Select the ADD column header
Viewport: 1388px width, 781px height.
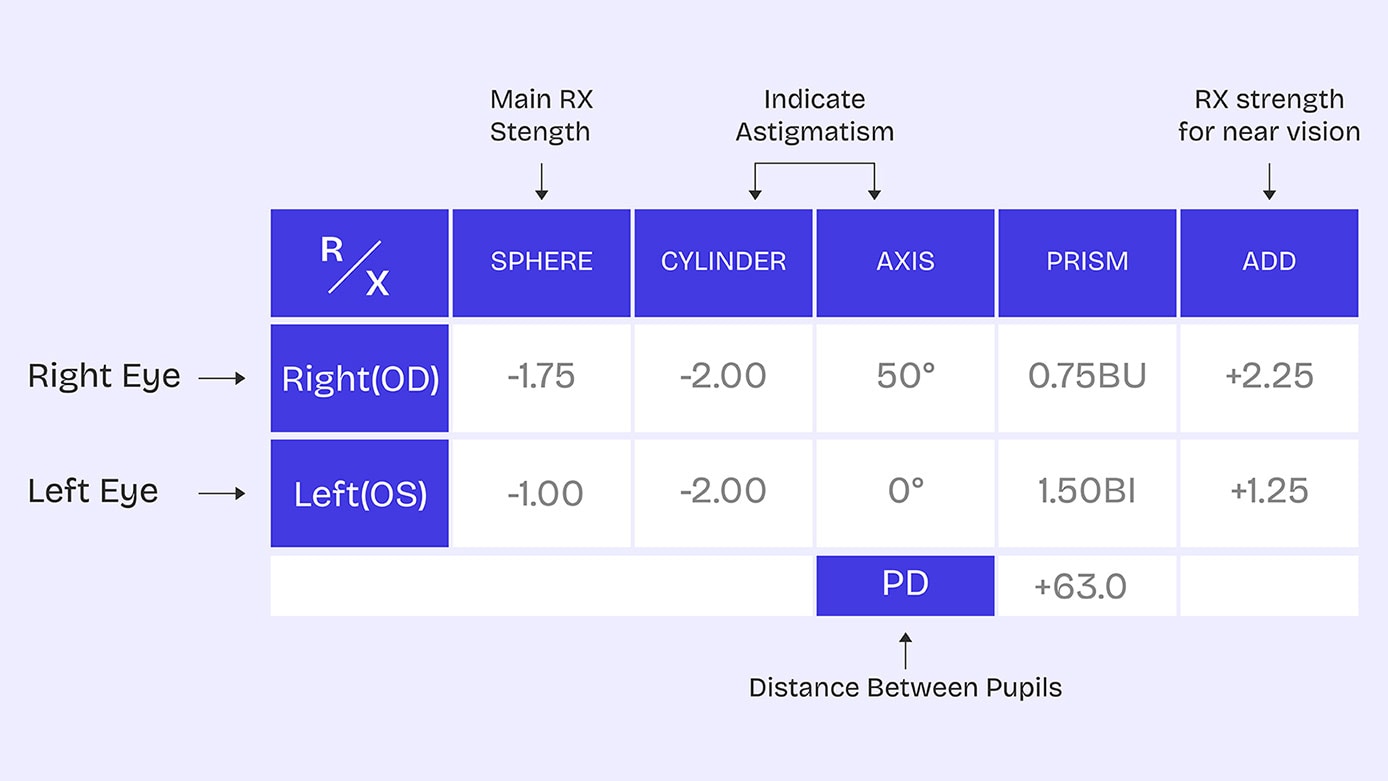(1269, 262)
